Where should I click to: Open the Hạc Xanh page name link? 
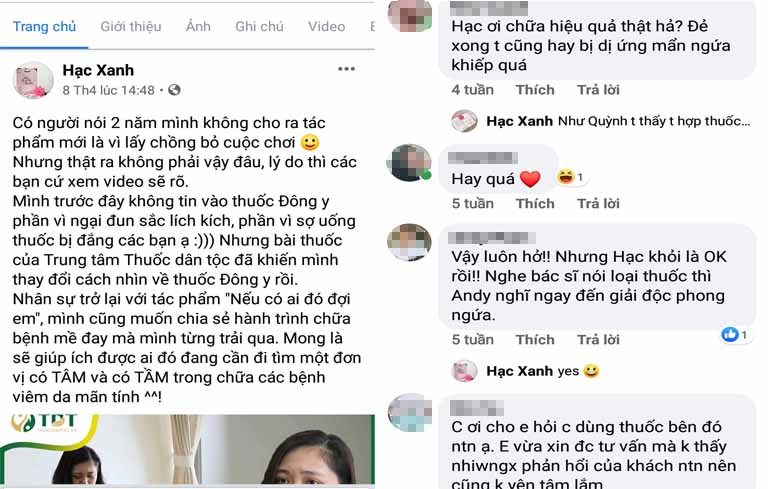pyautogui.click(x=98, y=70)
